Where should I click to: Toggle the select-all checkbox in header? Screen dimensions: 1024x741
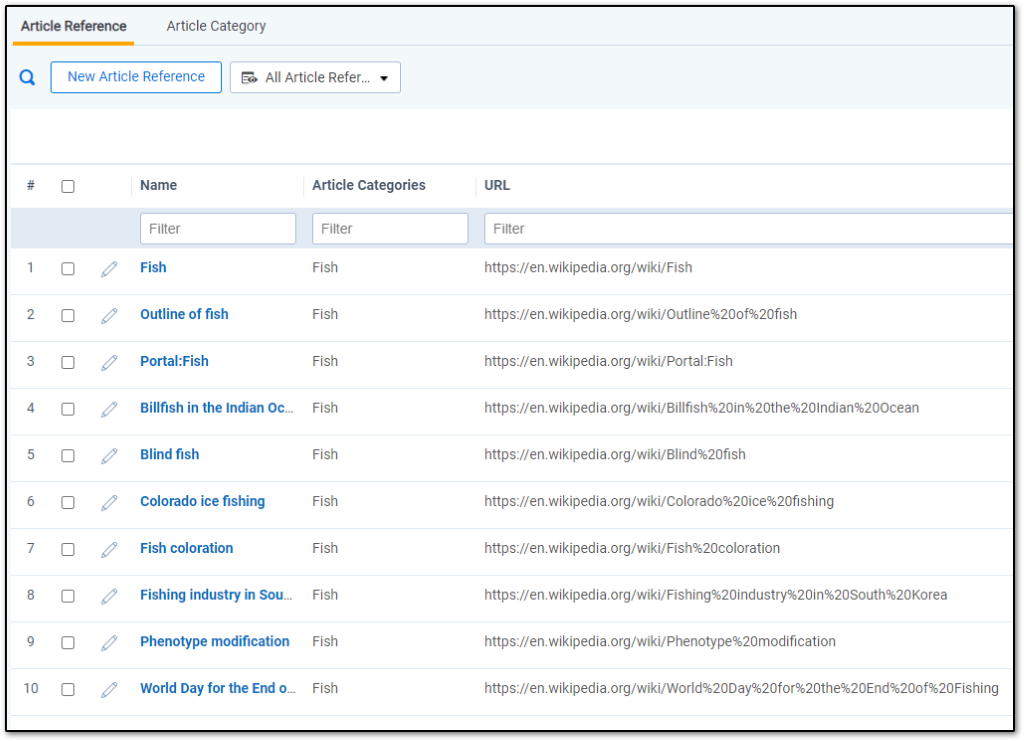(68, 186)
